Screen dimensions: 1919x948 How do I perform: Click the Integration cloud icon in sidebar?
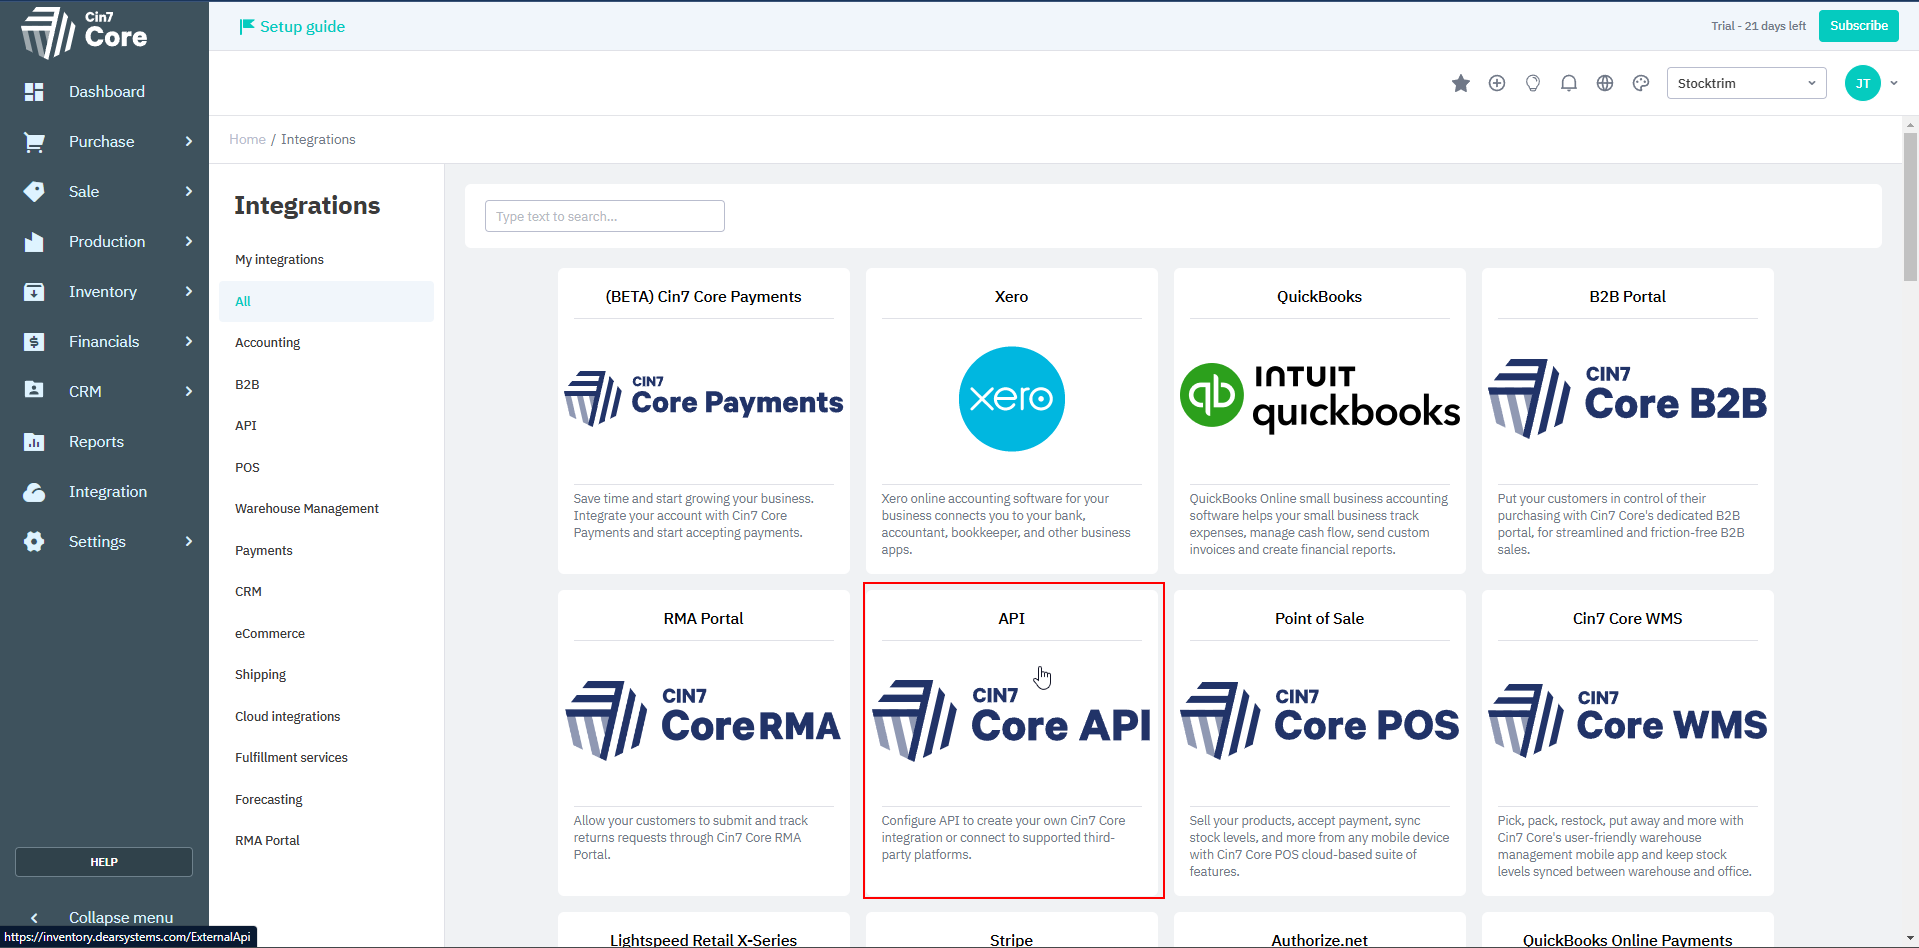tap(34, 492)
